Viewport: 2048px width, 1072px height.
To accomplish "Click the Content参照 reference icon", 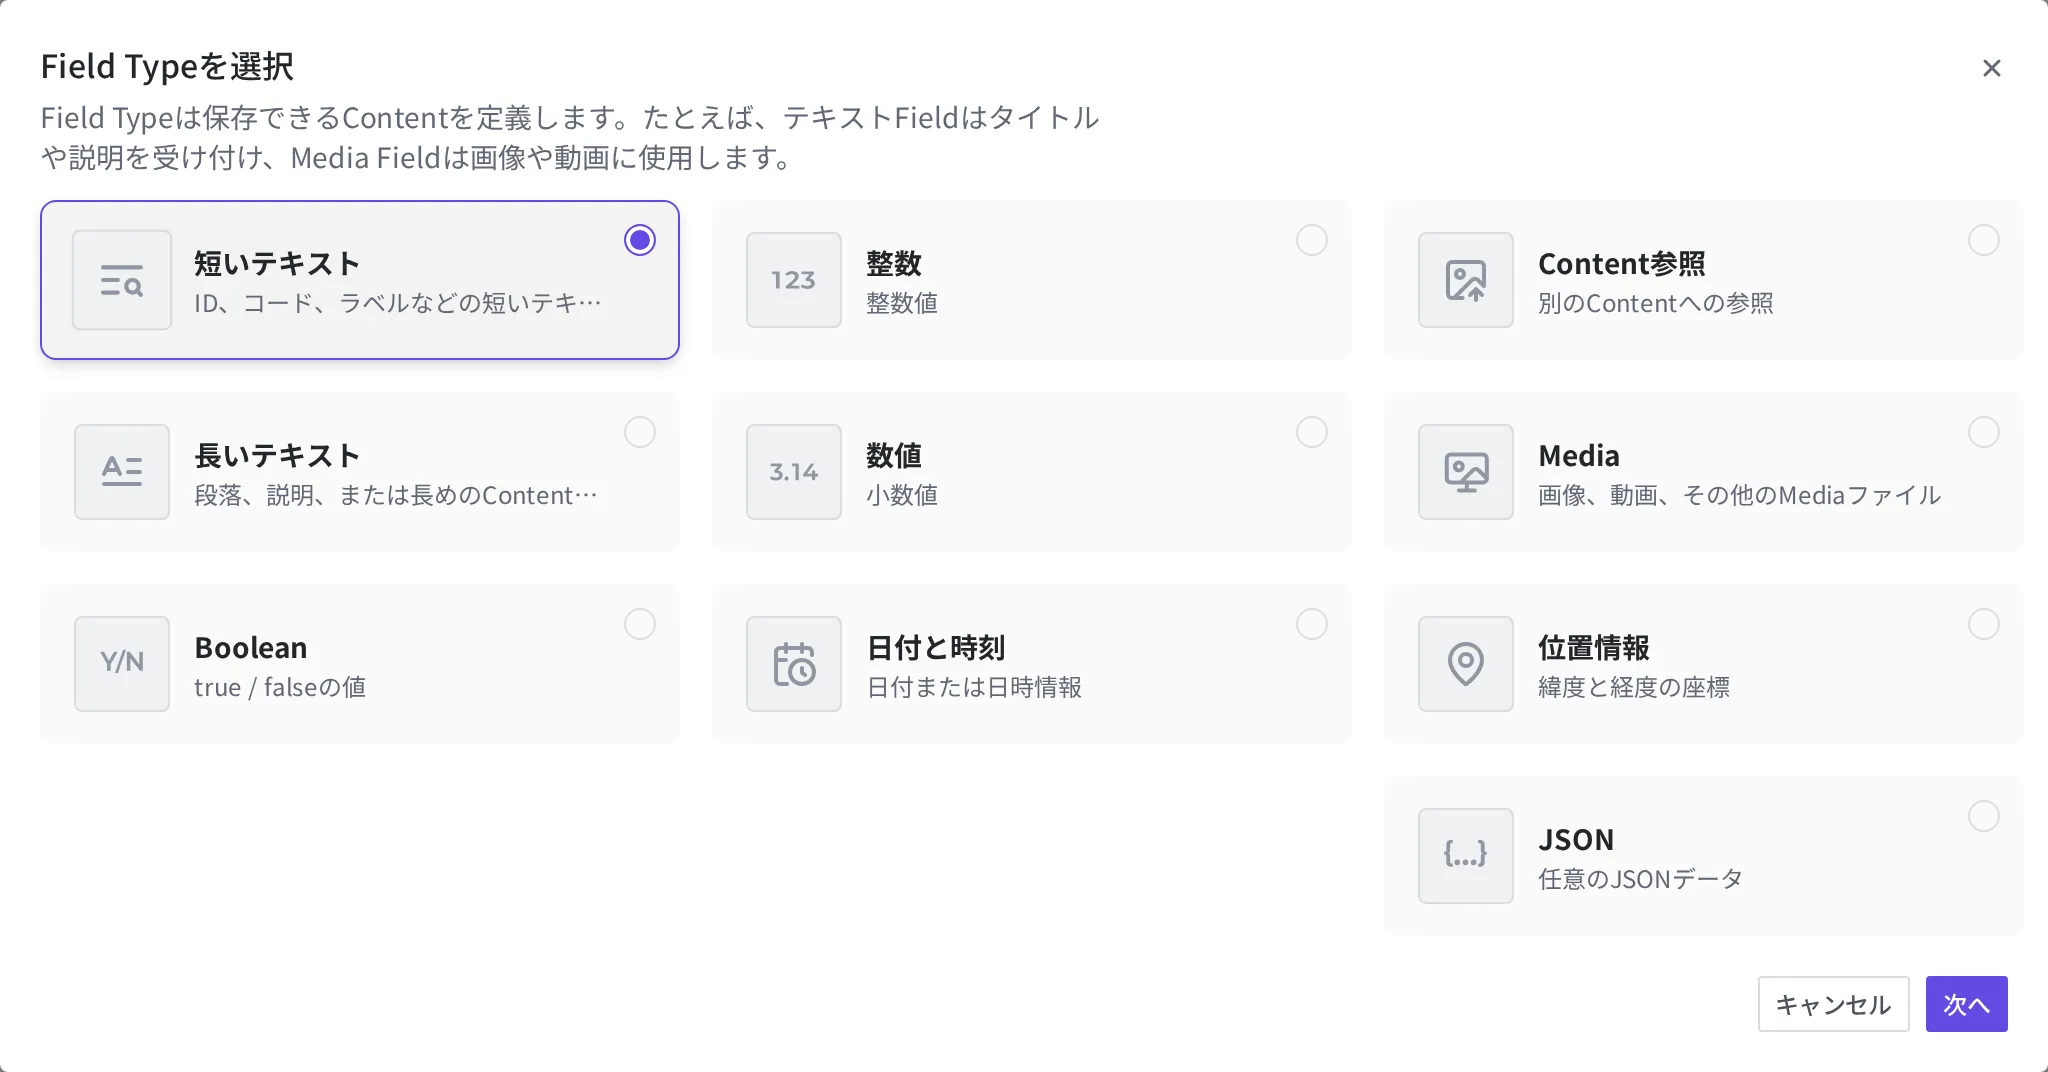I will click(1466, 280).
